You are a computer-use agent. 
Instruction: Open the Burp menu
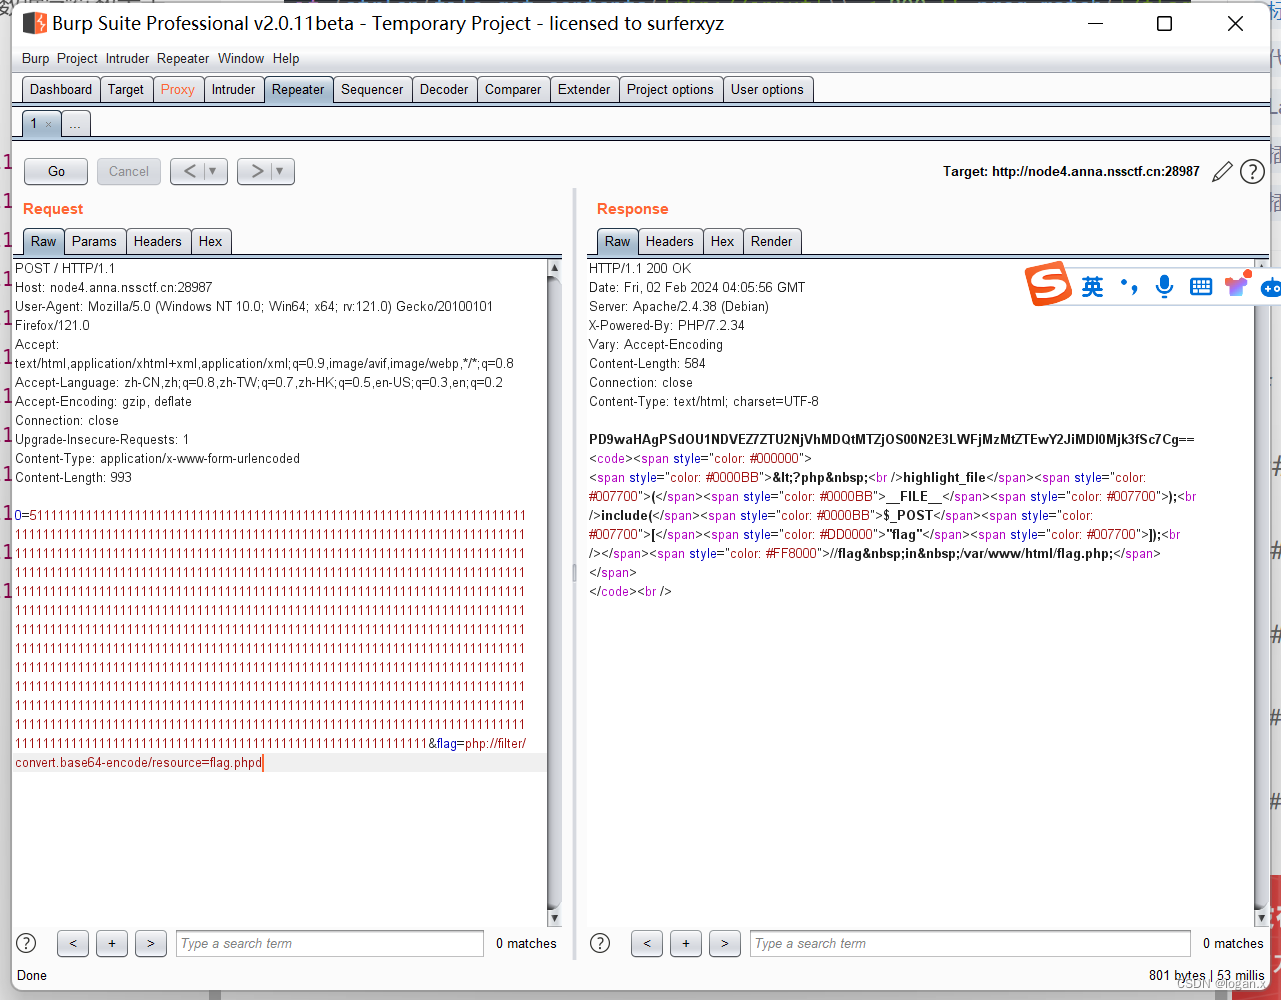[36, 58]
